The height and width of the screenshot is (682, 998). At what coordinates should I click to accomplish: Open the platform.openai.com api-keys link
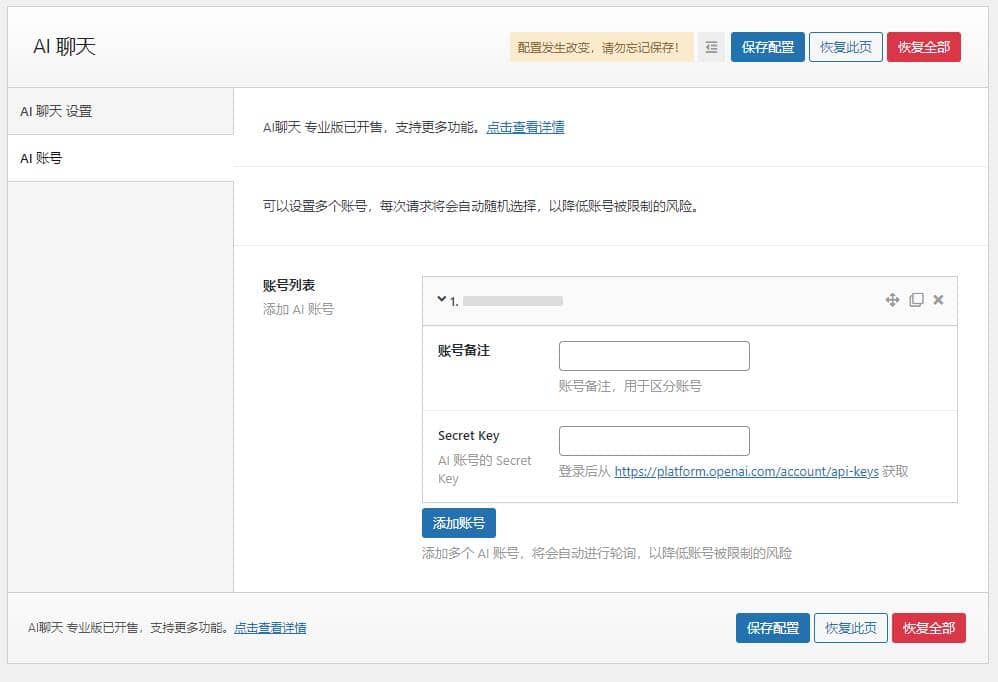746,471
